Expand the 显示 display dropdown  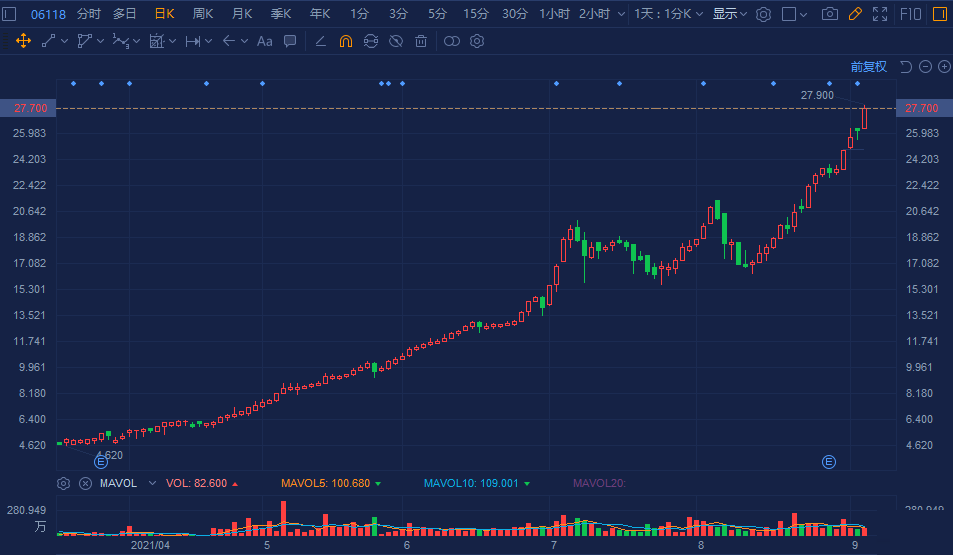click(729, 14)
